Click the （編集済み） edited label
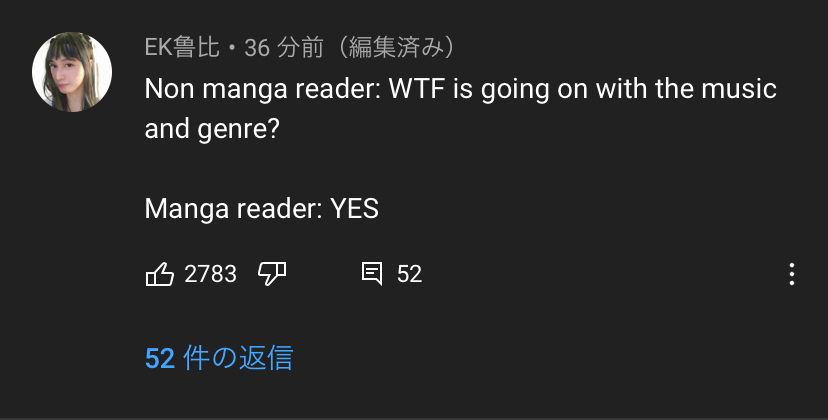The width and height of the screenshot is (828, 420). (396, 48)
